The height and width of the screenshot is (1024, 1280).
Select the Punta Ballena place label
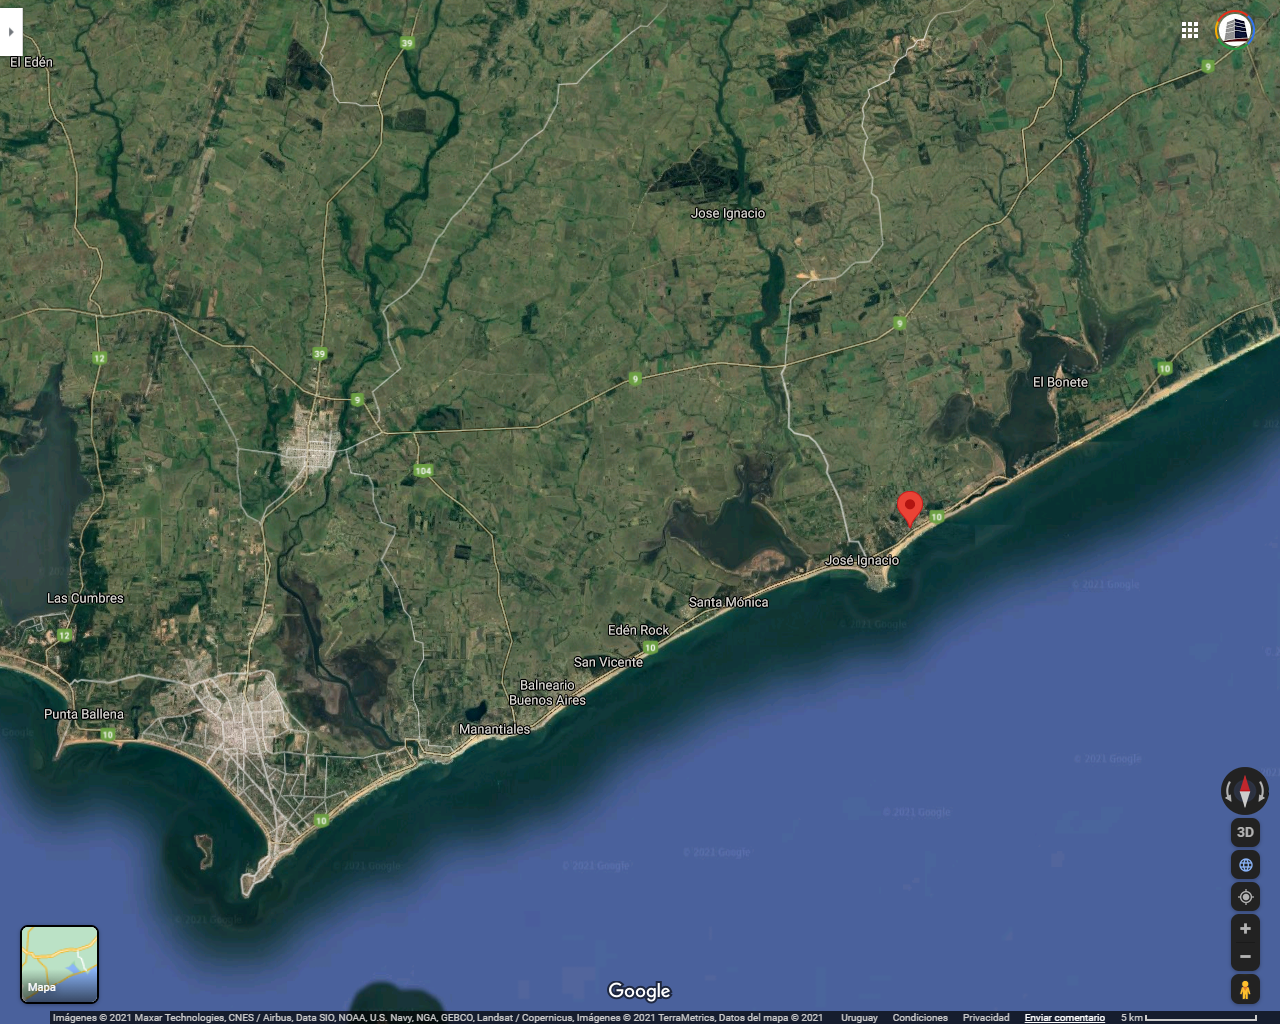(84, 714)
